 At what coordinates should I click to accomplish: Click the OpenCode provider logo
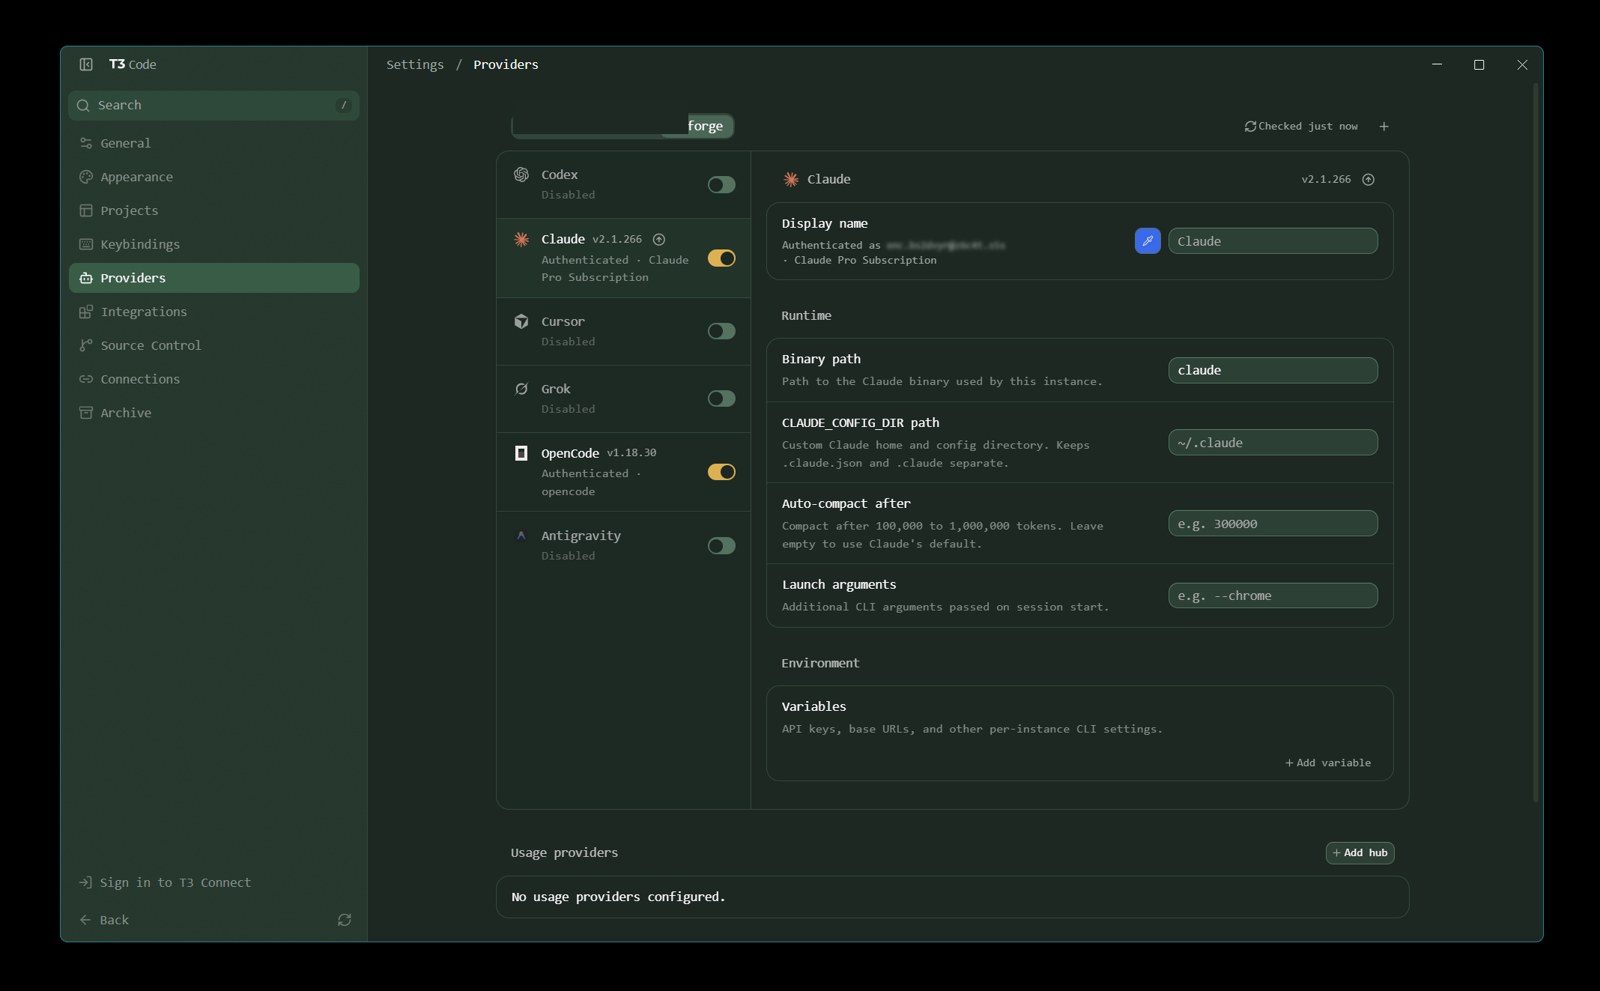pyautogui.click(x=521, y=453)
